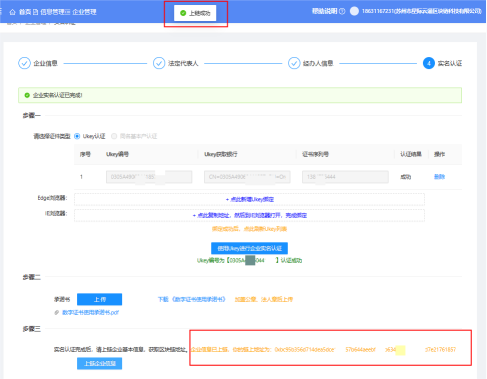Click the 证书序列号 input field

pyautogui.click(x=345, y=177)
